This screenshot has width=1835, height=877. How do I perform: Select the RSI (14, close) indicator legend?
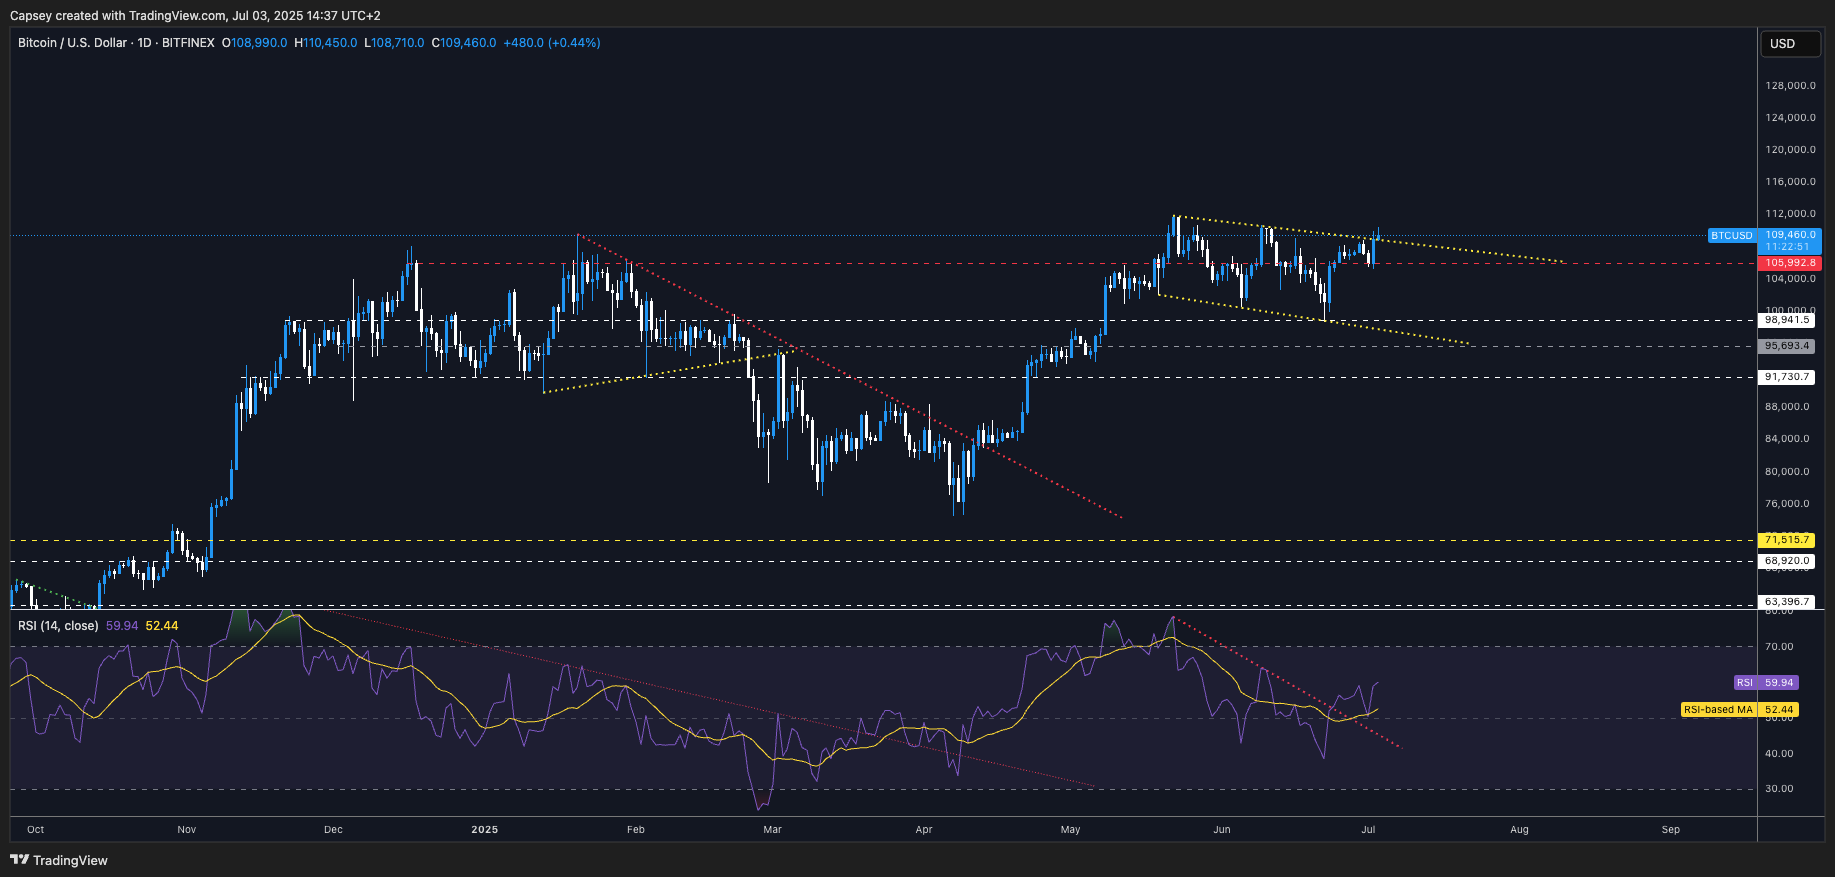(58, 626)
